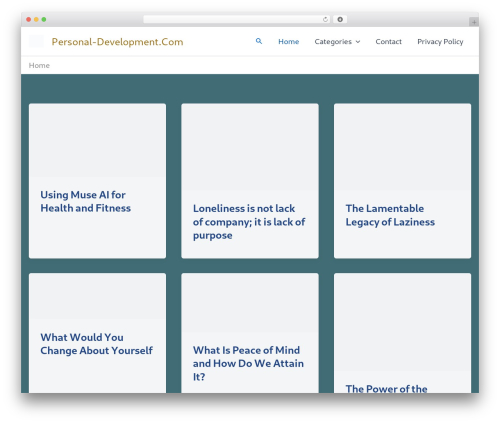The width and height of the screenshot is (500, 423).
Task: Click the browser extension icon beside address bar
Action: pos(340,19)
